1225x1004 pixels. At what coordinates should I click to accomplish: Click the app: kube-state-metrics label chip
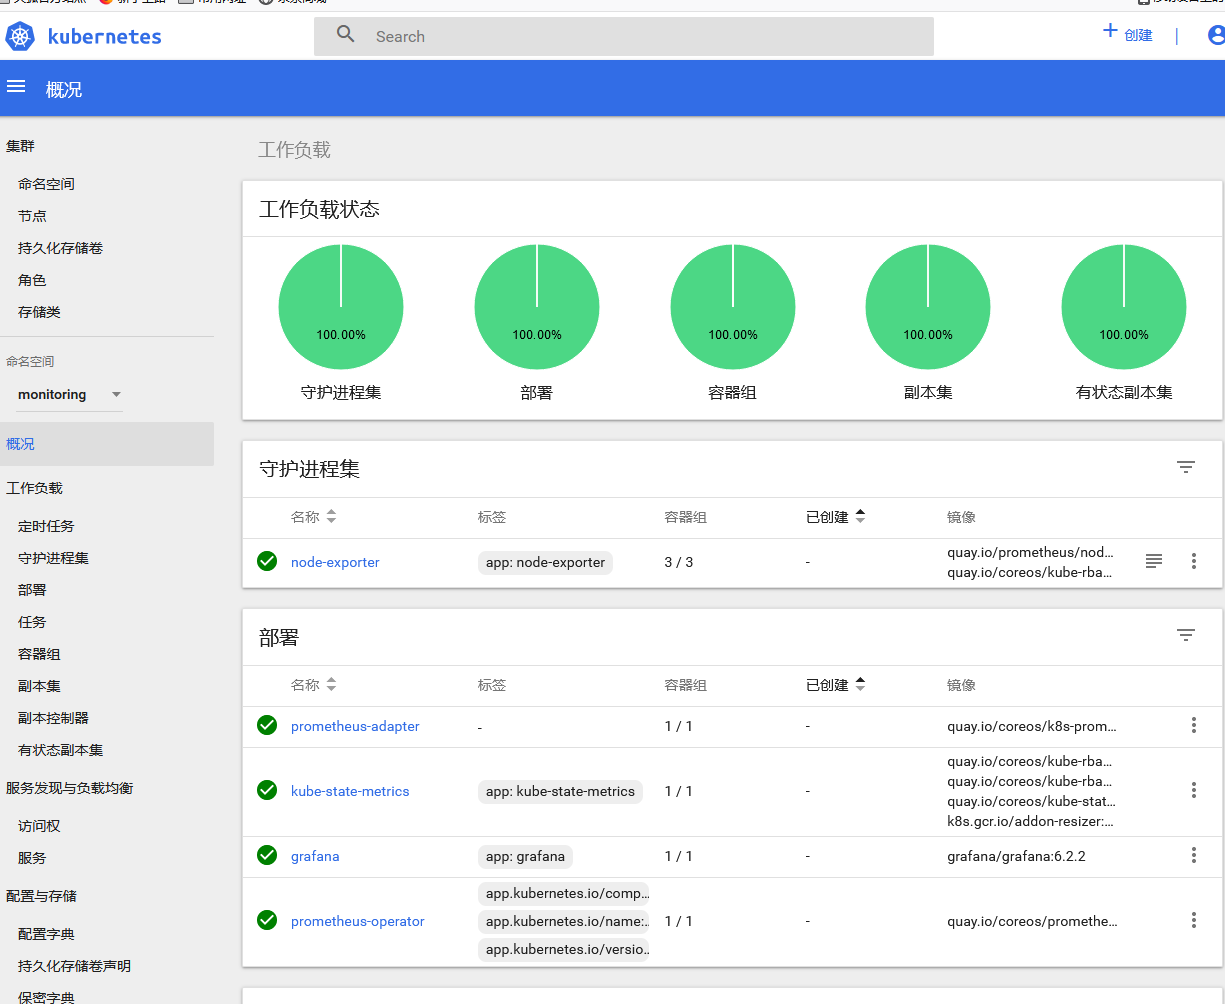click(560, 791)
